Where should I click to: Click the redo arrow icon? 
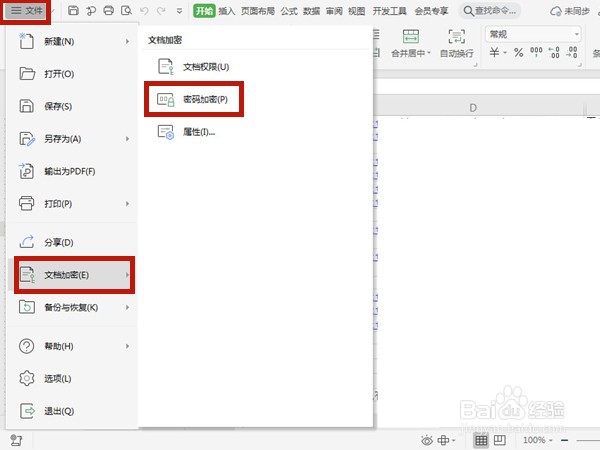(161, 11)
